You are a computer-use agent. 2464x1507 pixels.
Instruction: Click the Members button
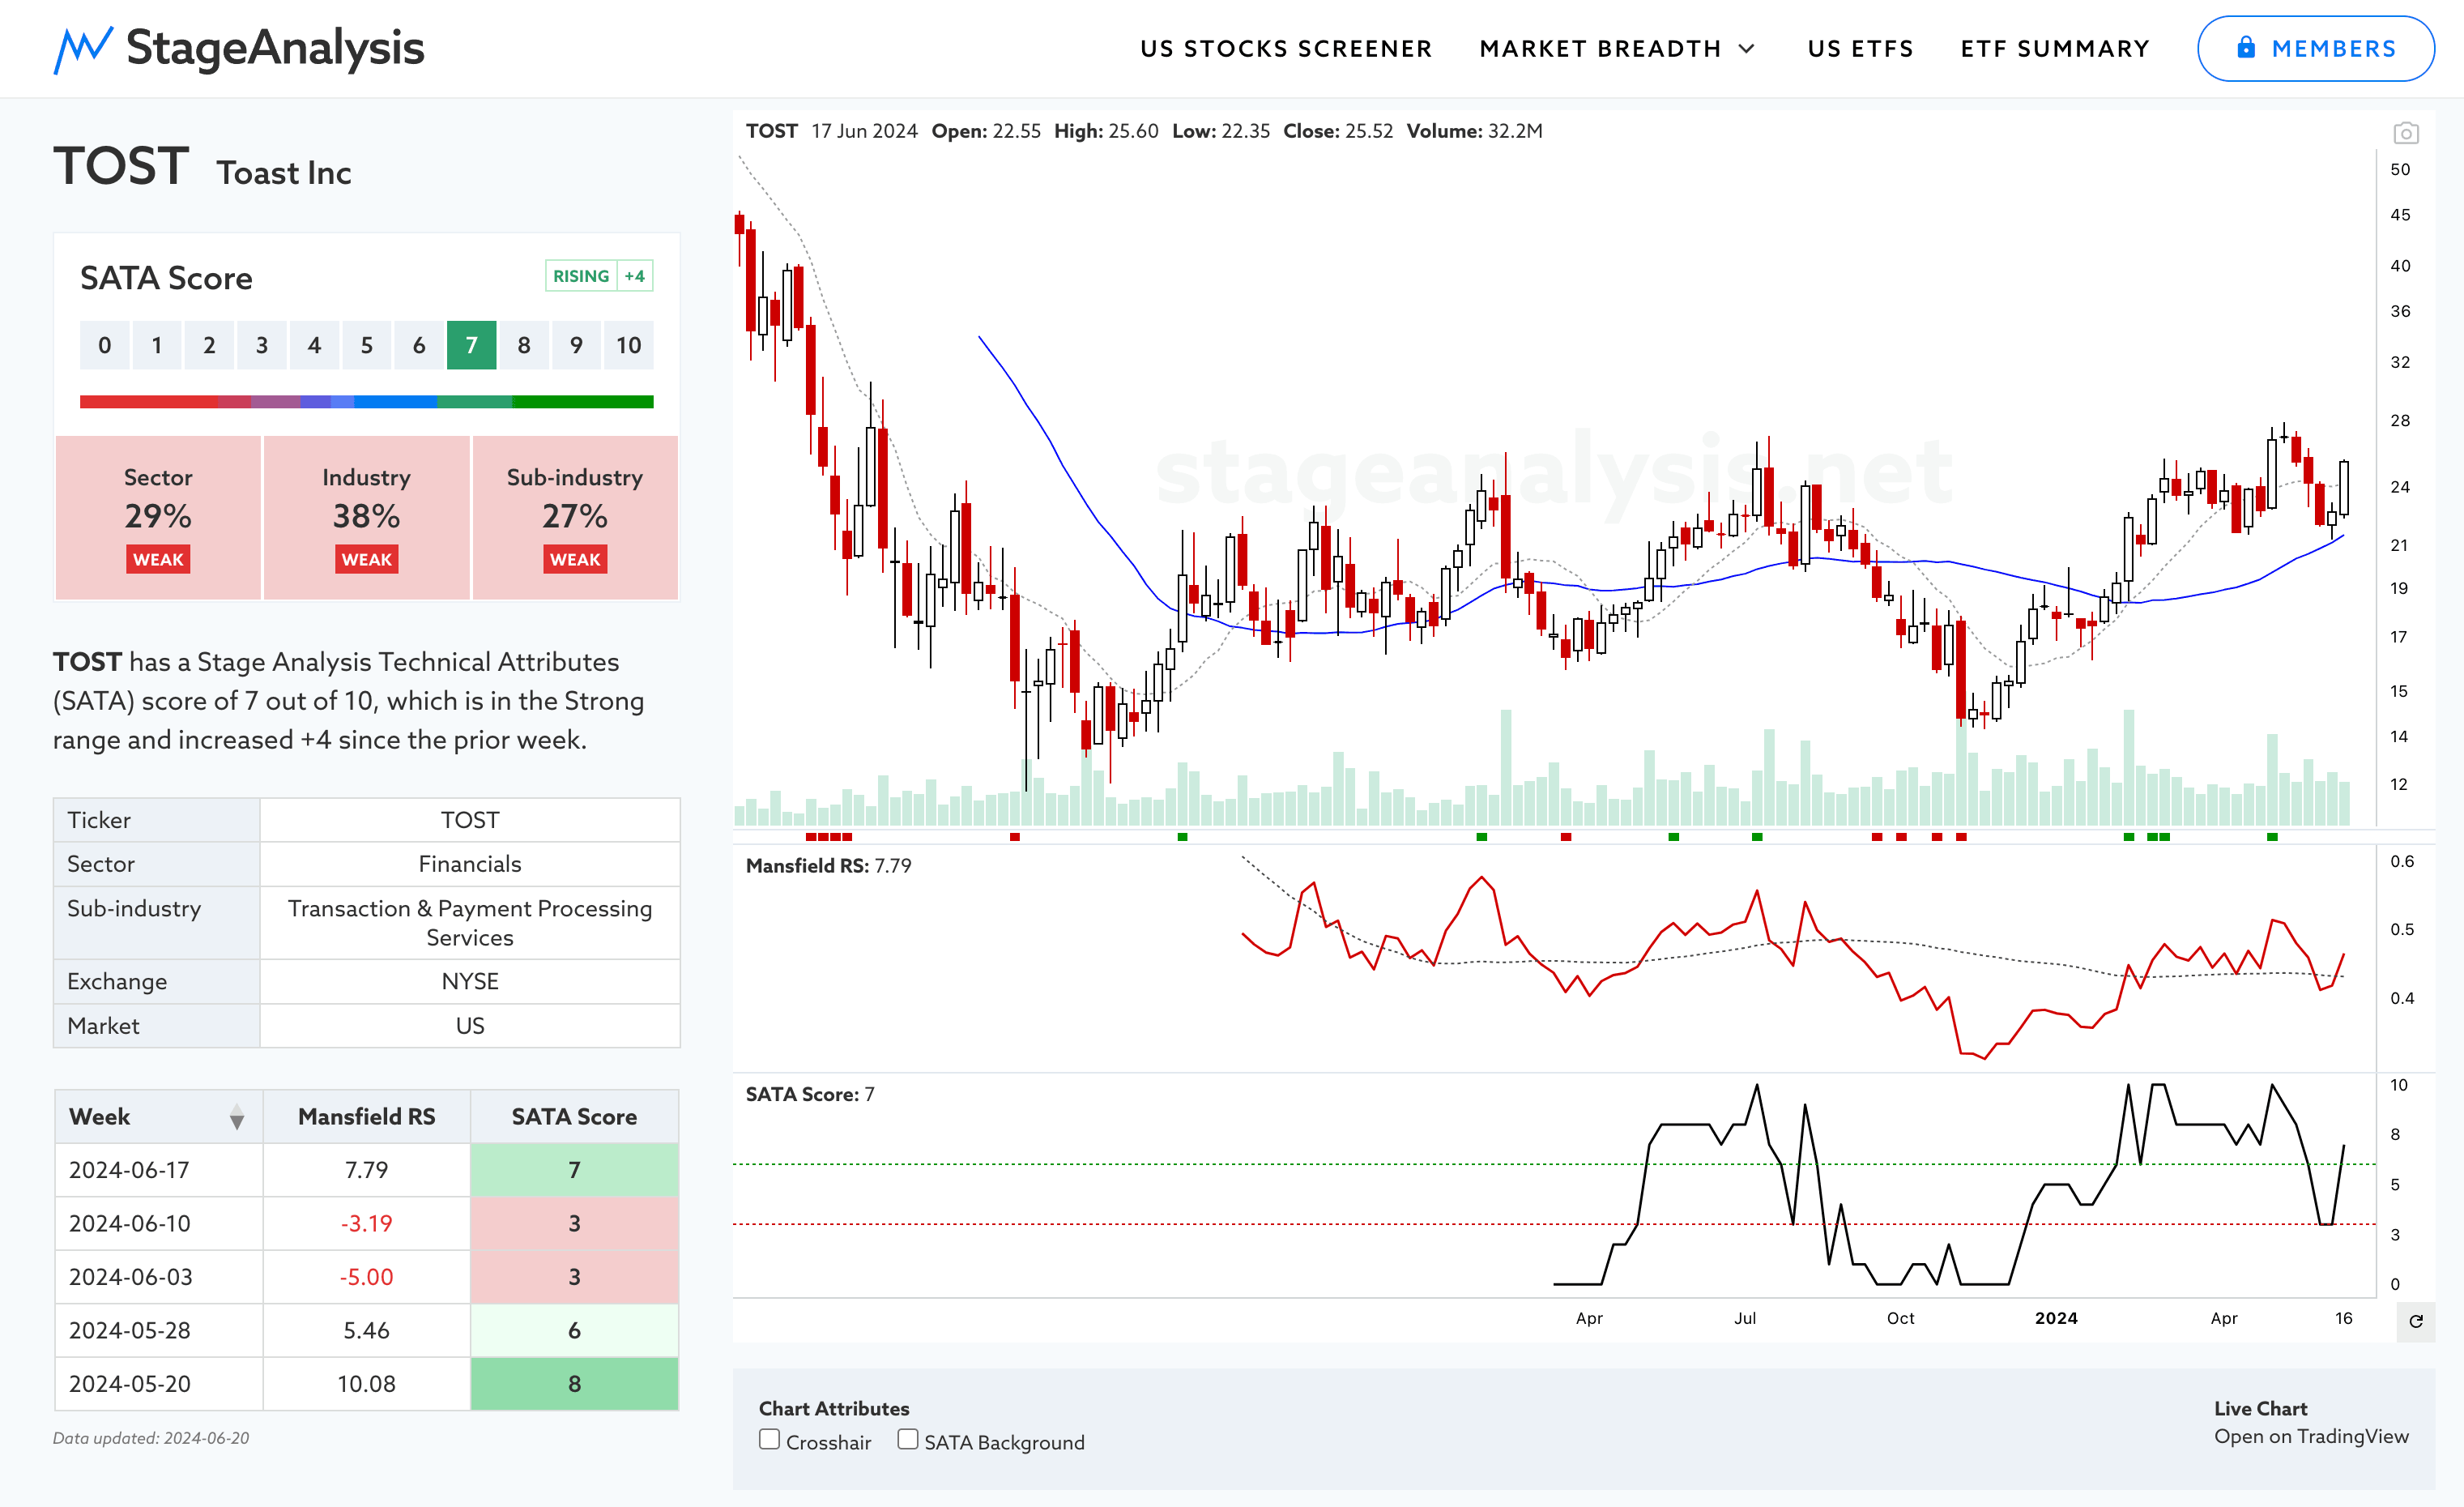(x=2315, y=49)
